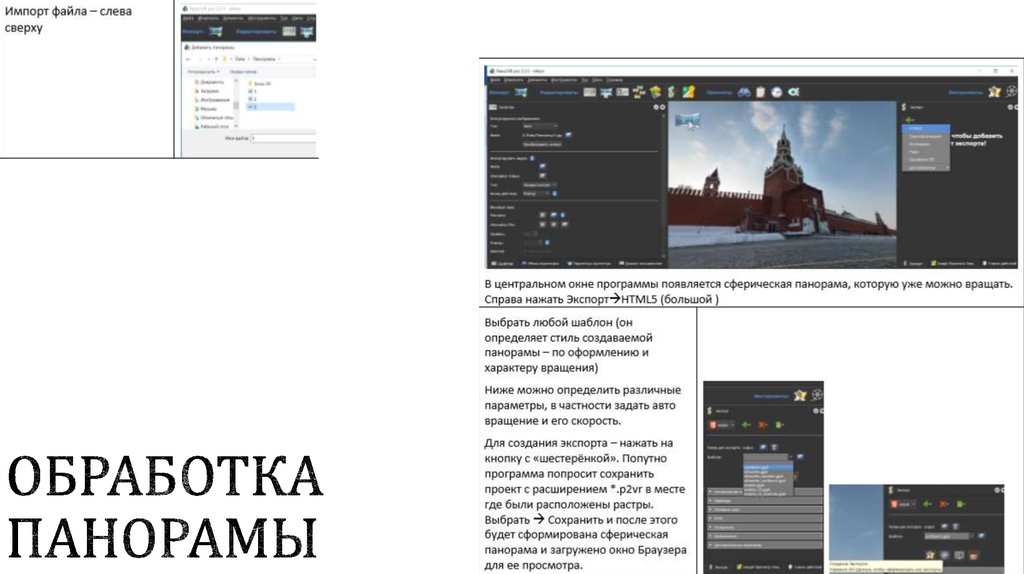Expand the HTML section in the export panel
1024x574 pixels.
point(765,518)
